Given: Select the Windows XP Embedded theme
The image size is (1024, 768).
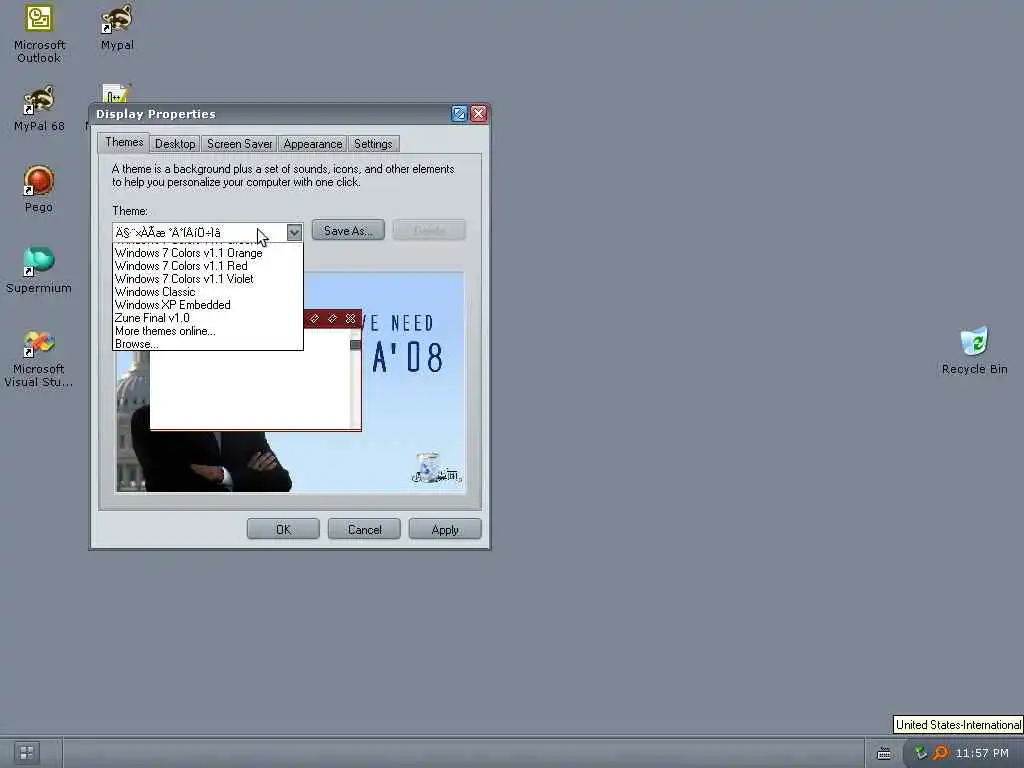Looking at the screenshot, I should coord(208,305).
